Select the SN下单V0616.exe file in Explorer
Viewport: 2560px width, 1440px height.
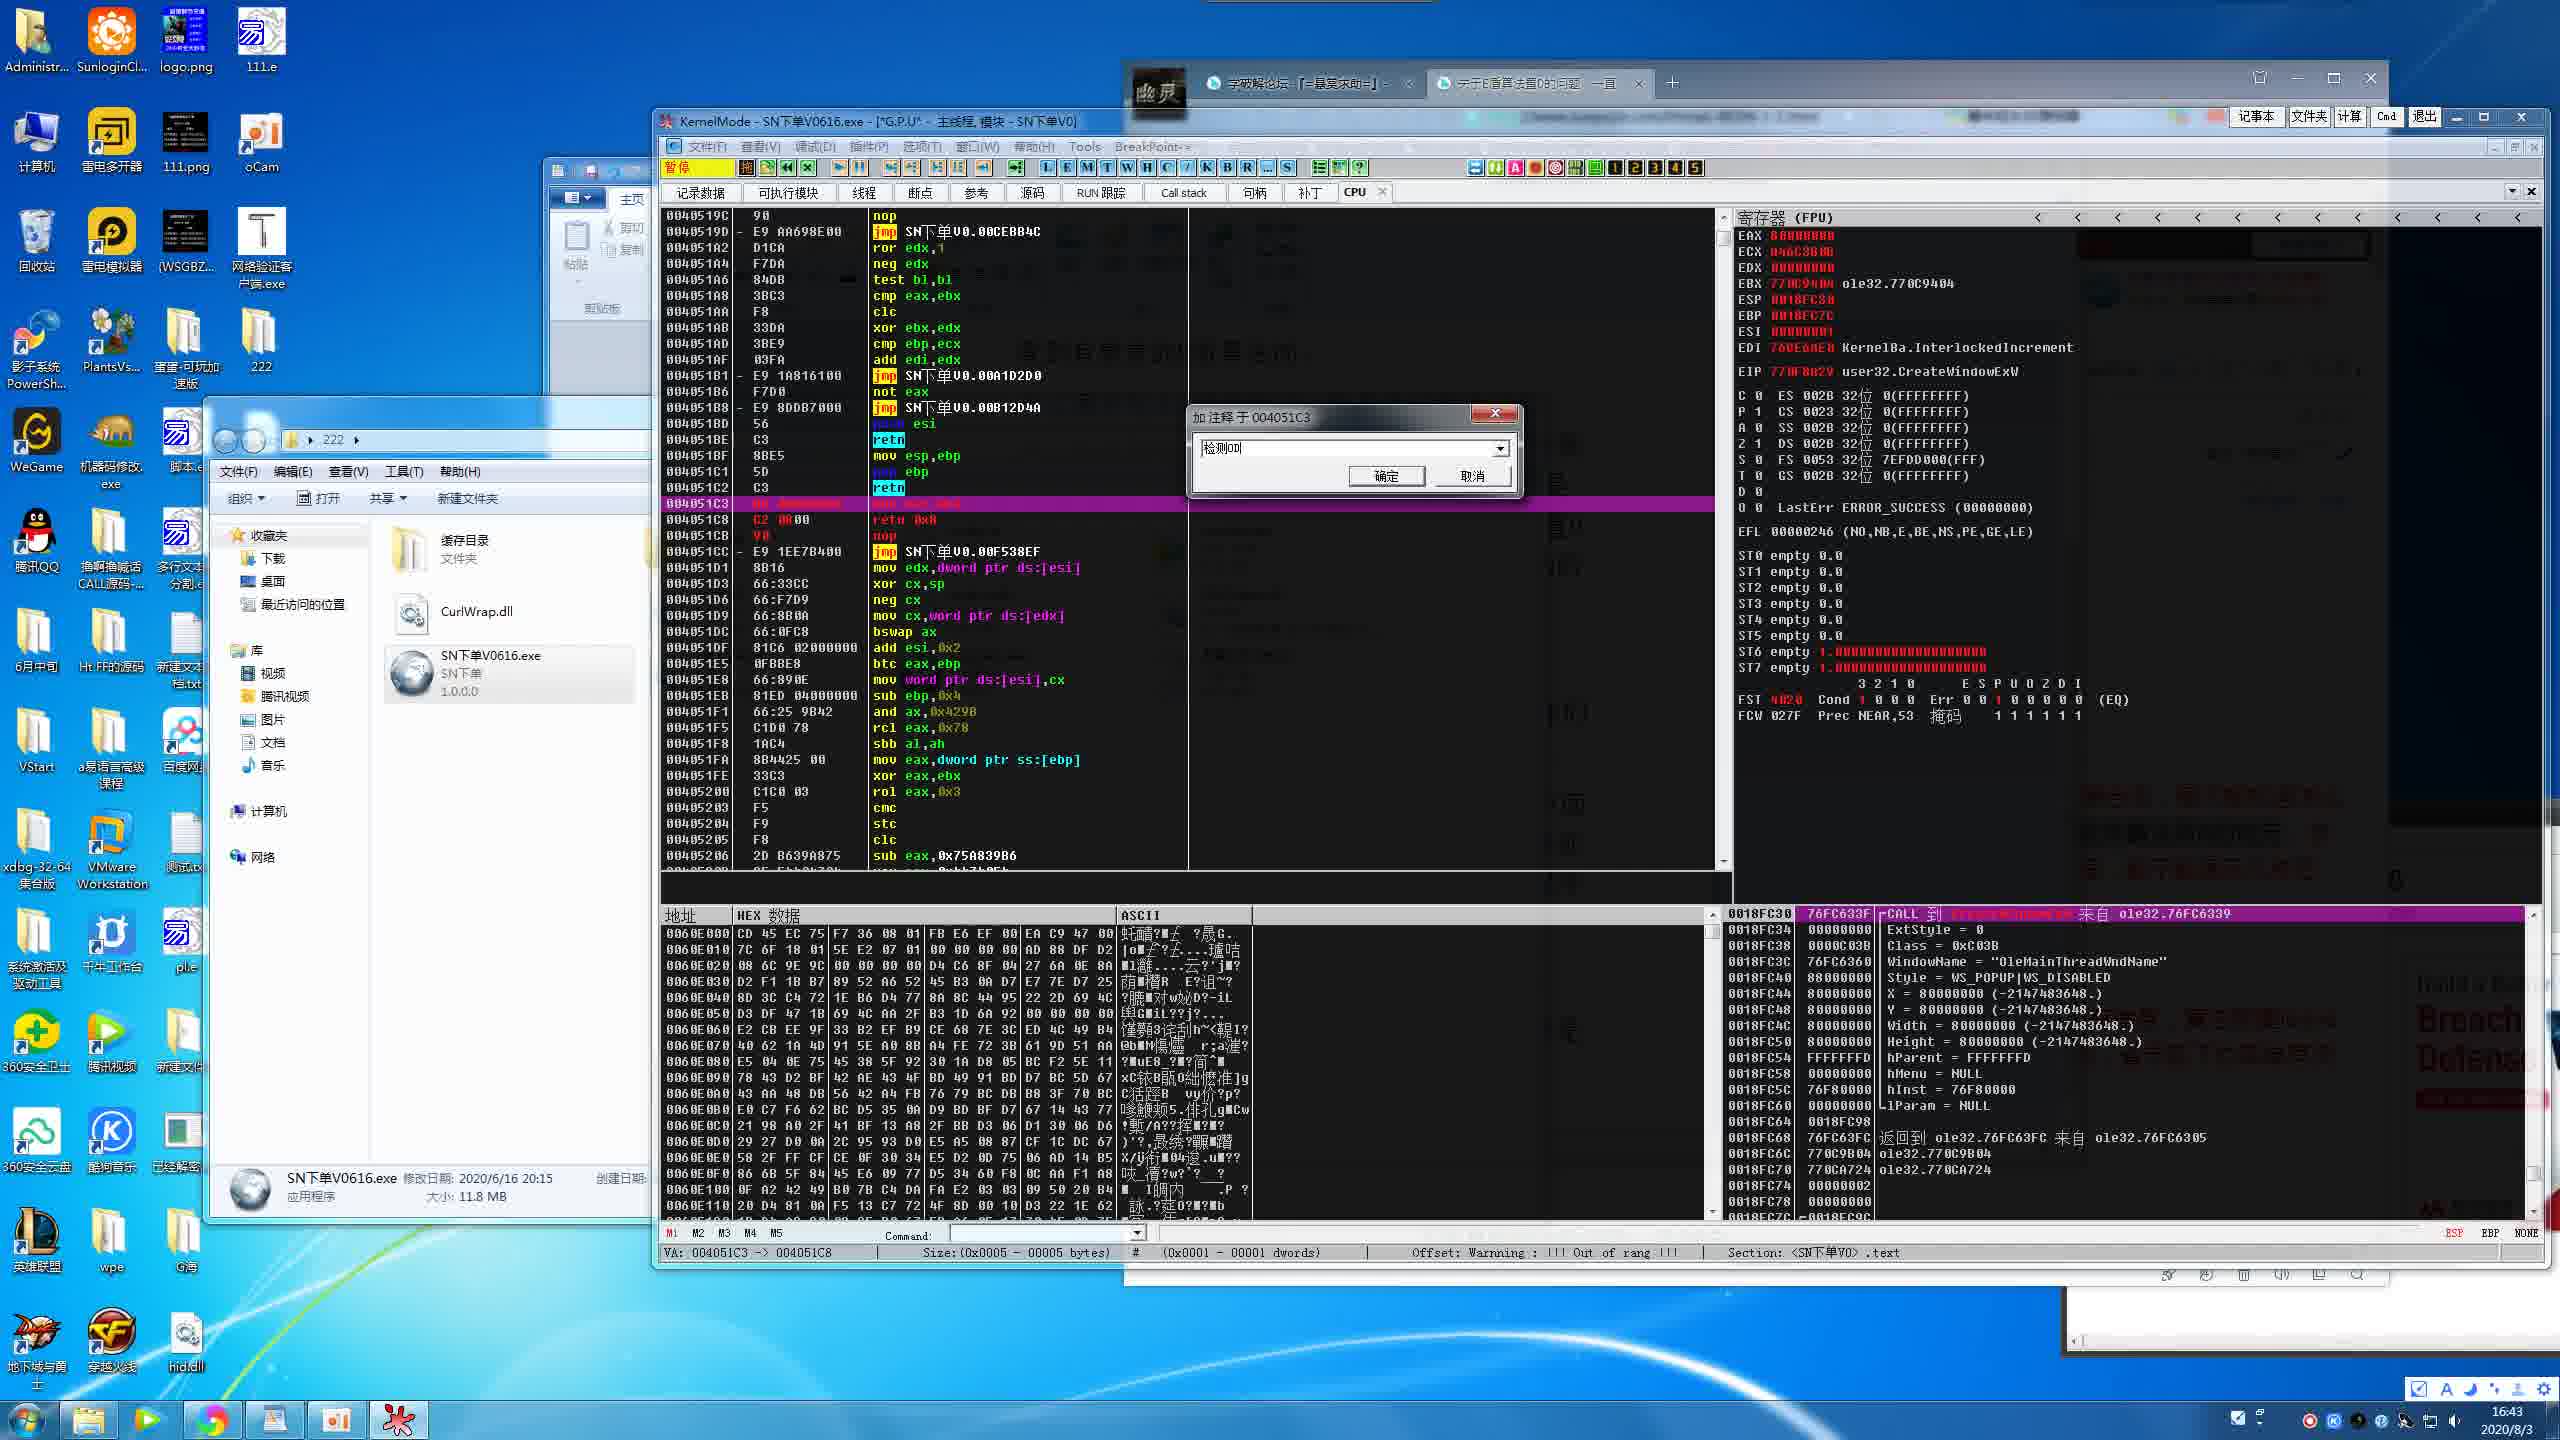tap(490, 672)
